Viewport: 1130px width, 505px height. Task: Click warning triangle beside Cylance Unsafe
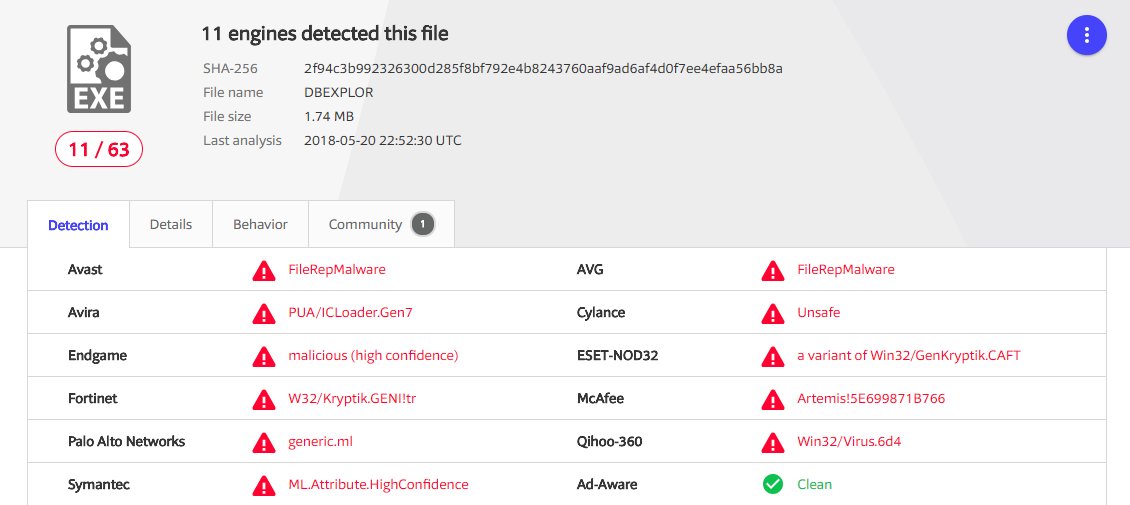[773, 313]
